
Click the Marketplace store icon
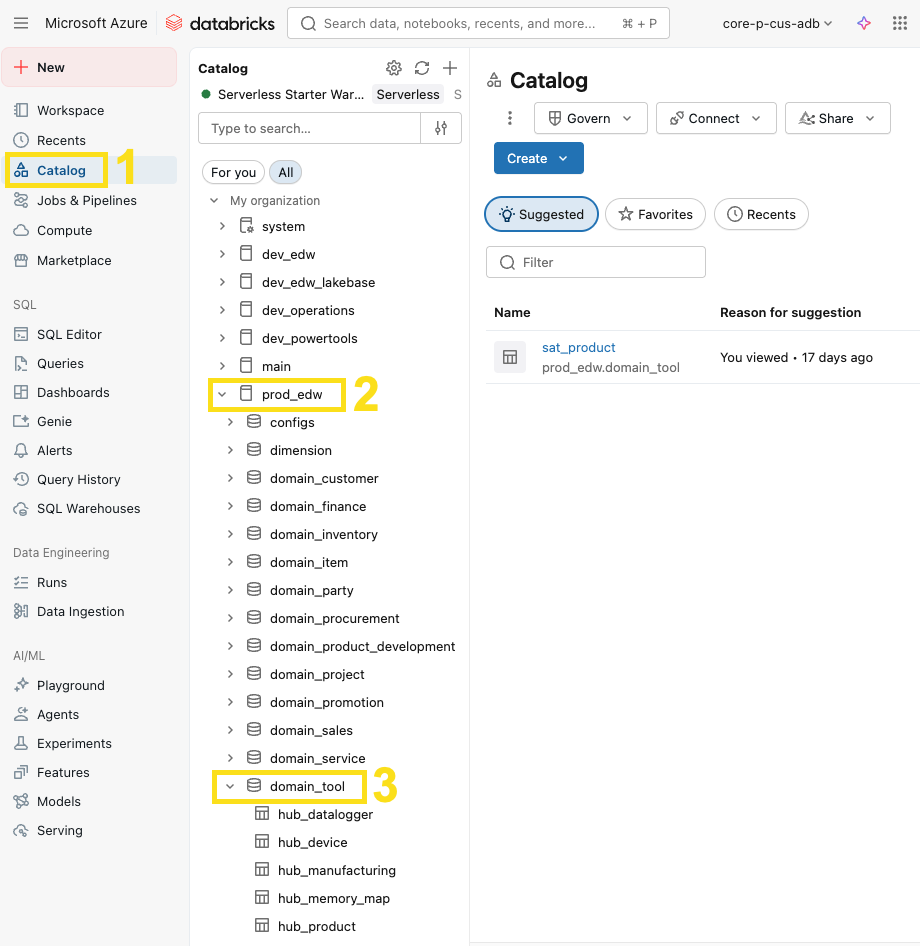(21, 261)
